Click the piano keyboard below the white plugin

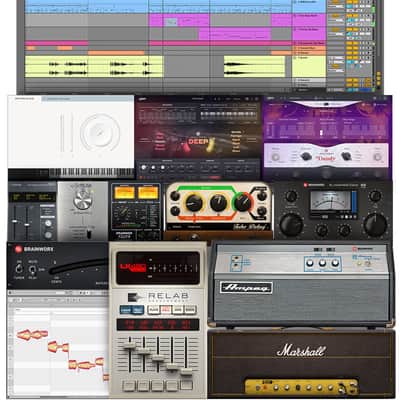pos(92,173)
